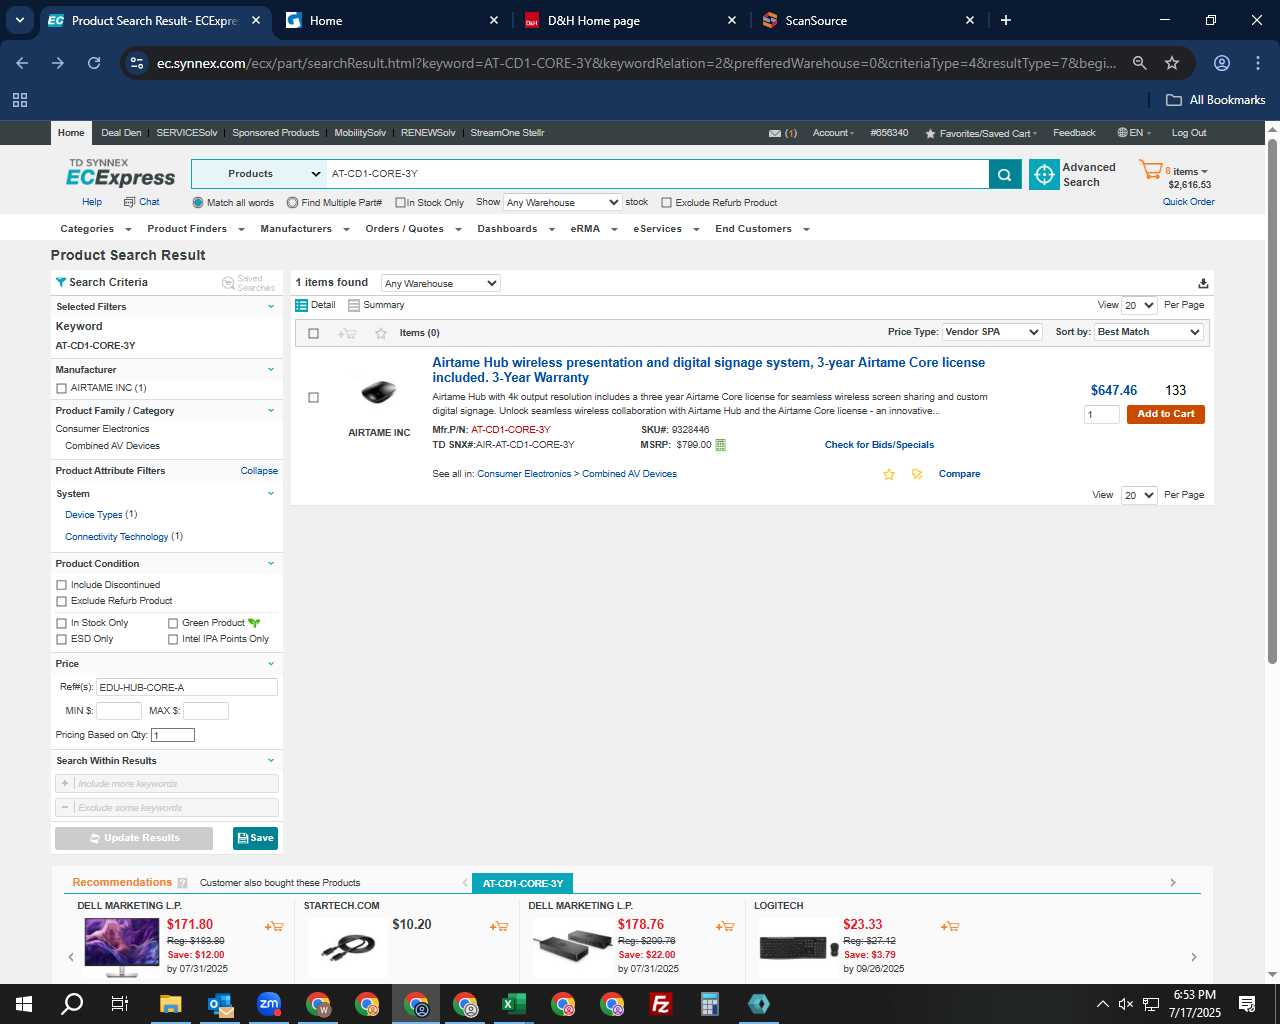
Task: Click the mail envelope icon in top bar
Action: pyautogui.click(x=775, y=133)
